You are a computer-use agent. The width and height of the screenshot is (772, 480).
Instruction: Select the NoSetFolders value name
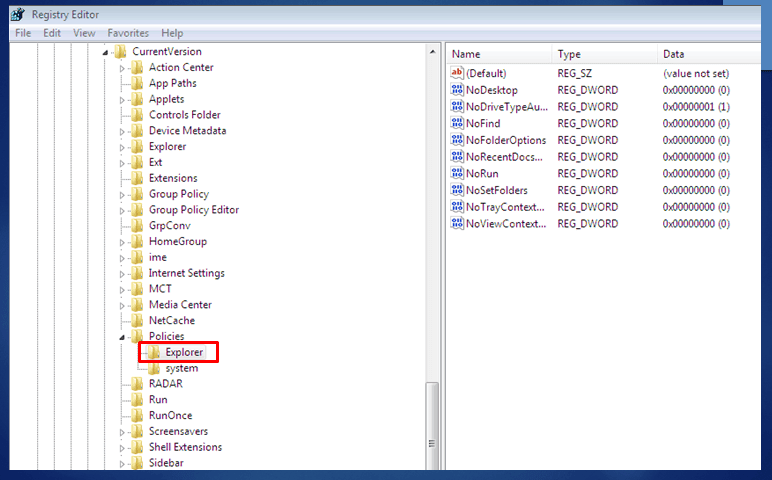(x=496, y=190)
